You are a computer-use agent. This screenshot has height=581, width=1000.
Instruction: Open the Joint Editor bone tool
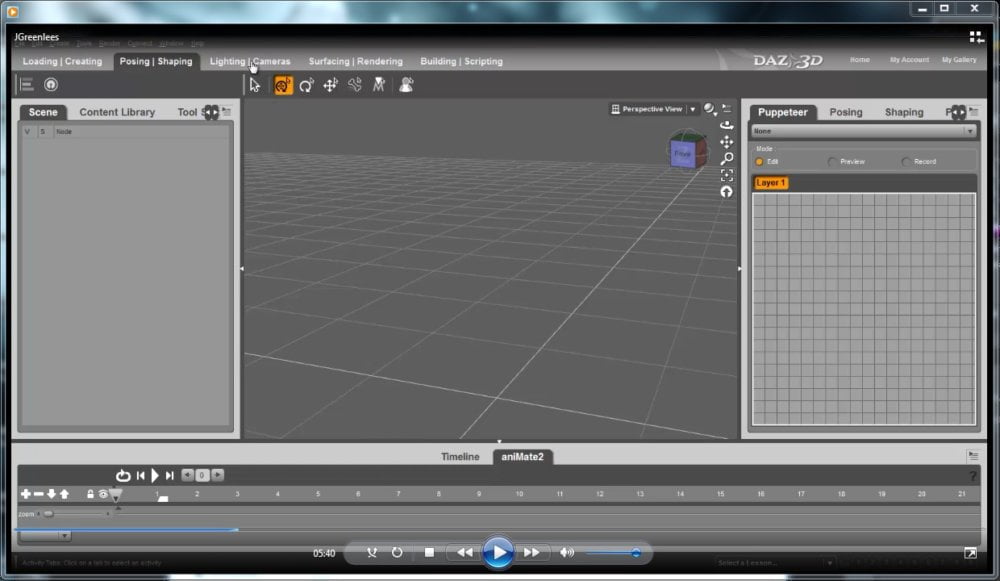(x=356, y=84)
